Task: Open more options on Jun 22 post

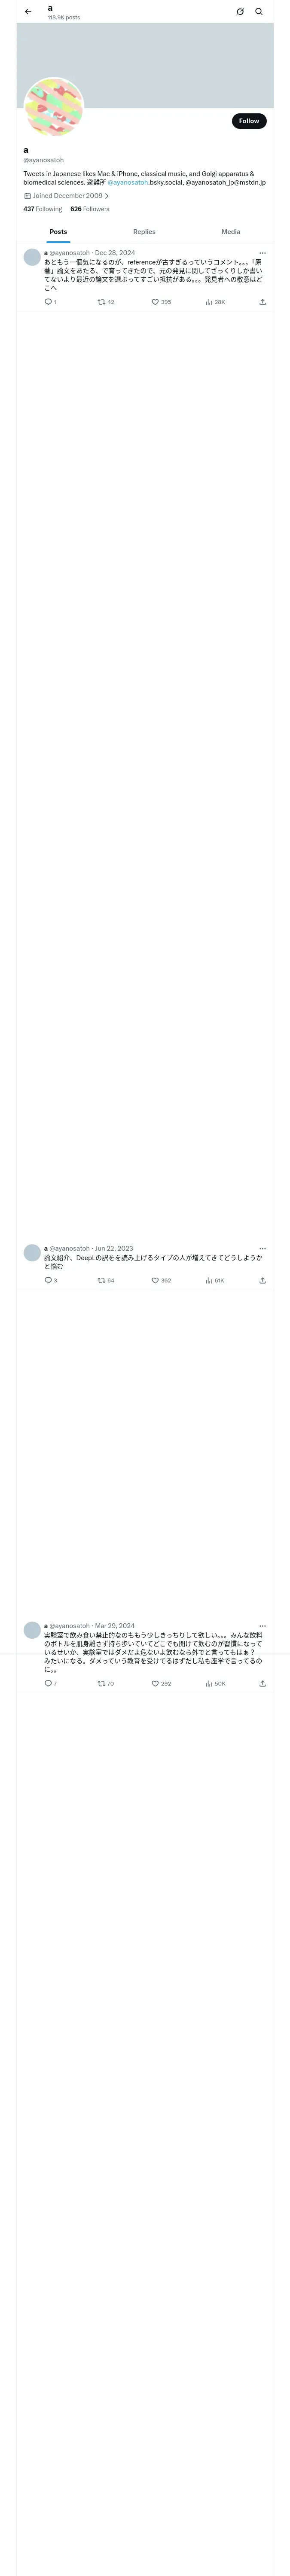Action: [263, 1248]
